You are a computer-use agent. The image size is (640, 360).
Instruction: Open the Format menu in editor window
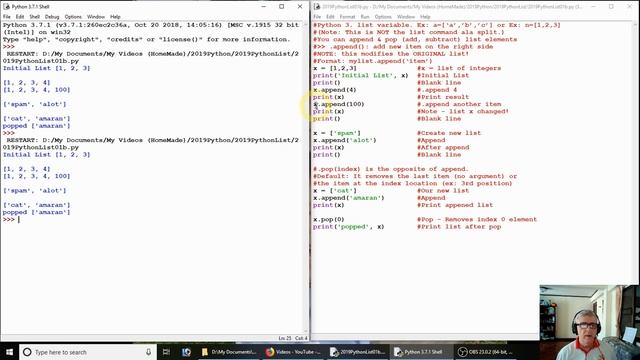pos(347,17)
